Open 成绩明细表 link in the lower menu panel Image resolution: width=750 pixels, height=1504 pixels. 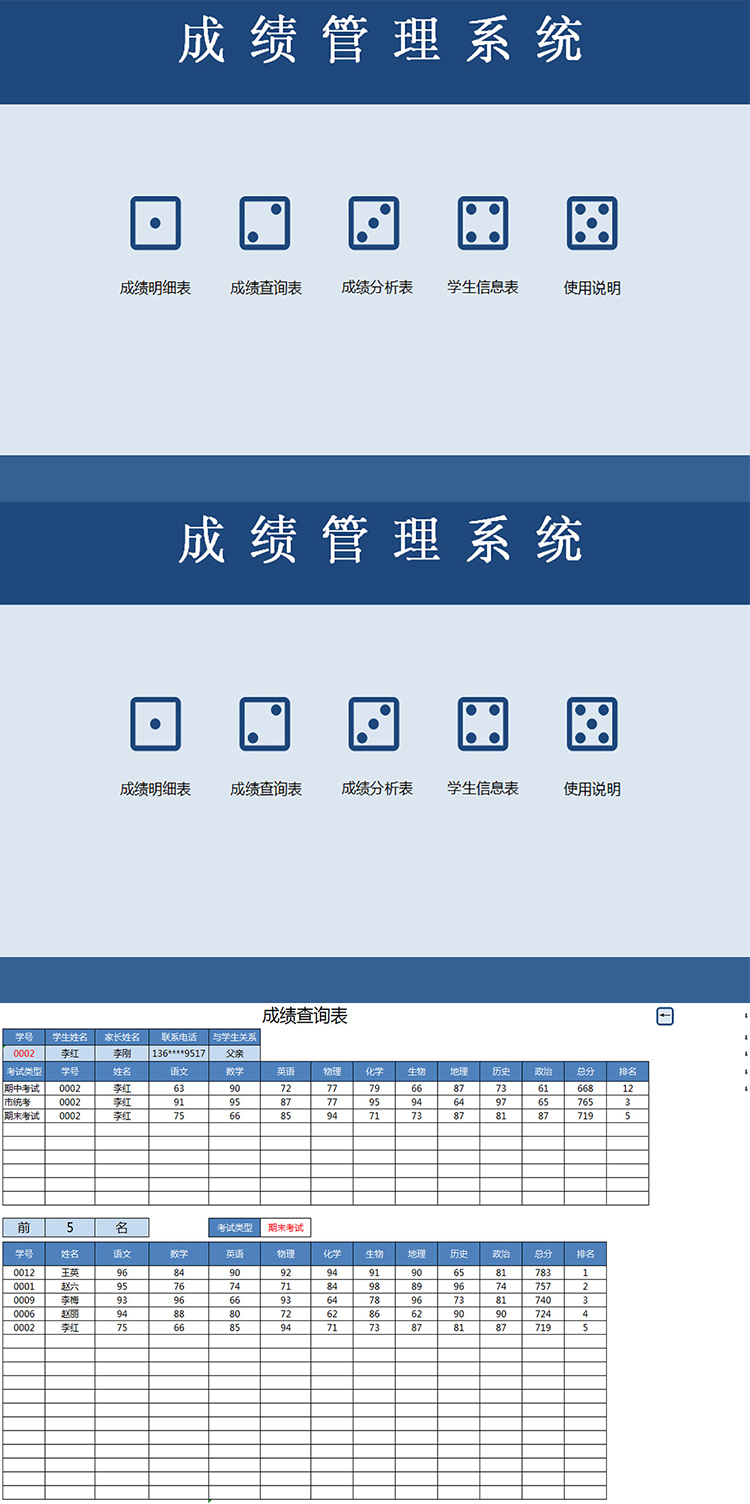tap(155, 789)
